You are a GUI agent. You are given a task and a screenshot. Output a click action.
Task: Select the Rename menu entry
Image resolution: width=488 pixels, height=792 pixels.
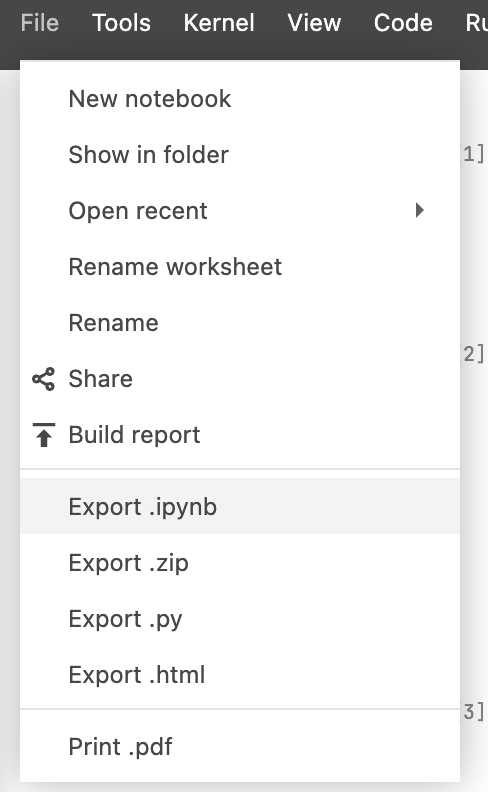coord(240,323)
